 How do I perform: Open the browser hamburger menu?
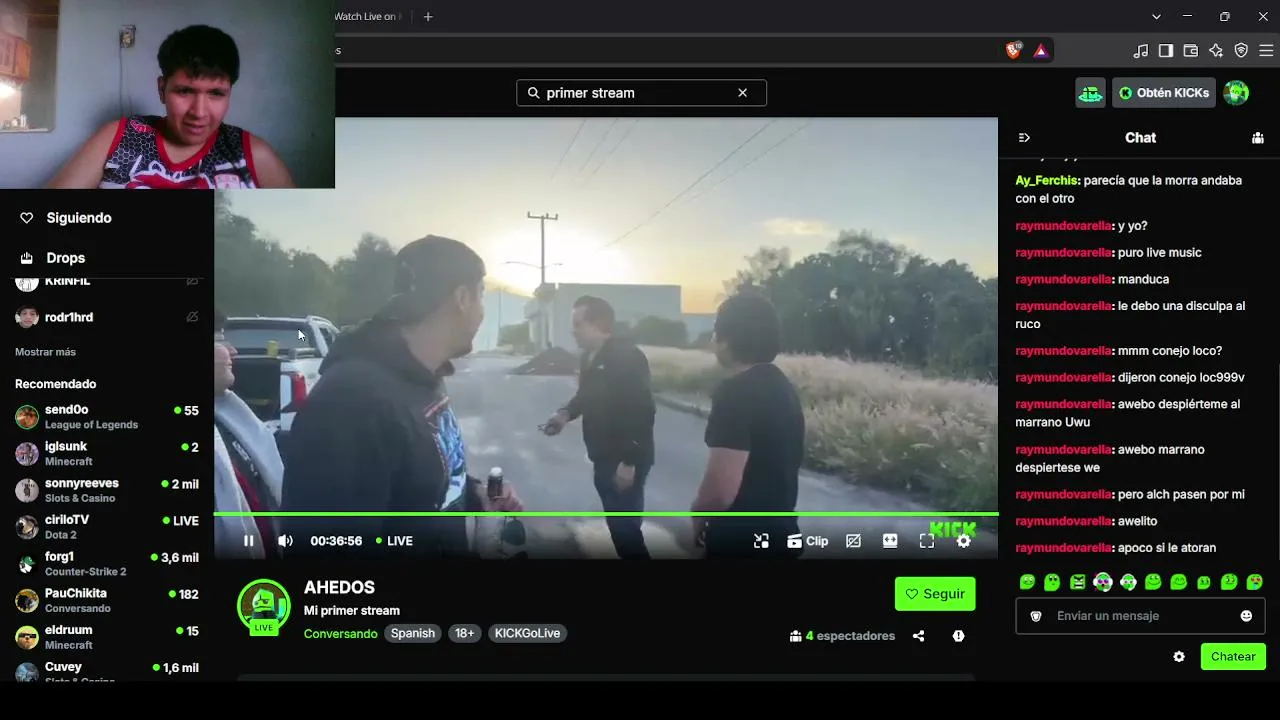pos(1266,50)
